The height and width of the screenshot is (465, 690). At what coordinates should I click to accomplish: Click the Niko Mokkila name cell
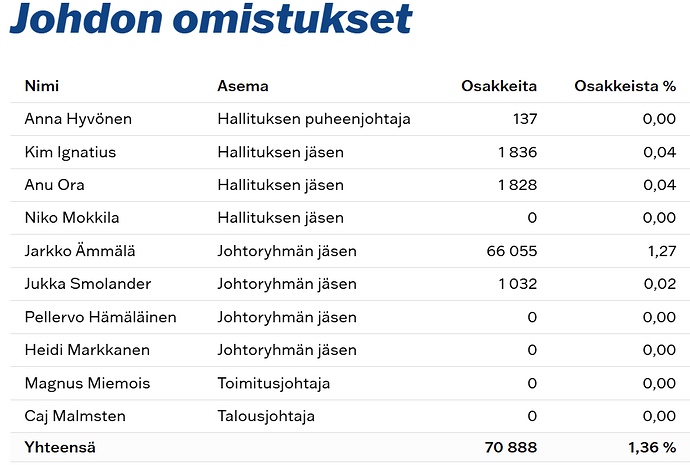point(72,218)
